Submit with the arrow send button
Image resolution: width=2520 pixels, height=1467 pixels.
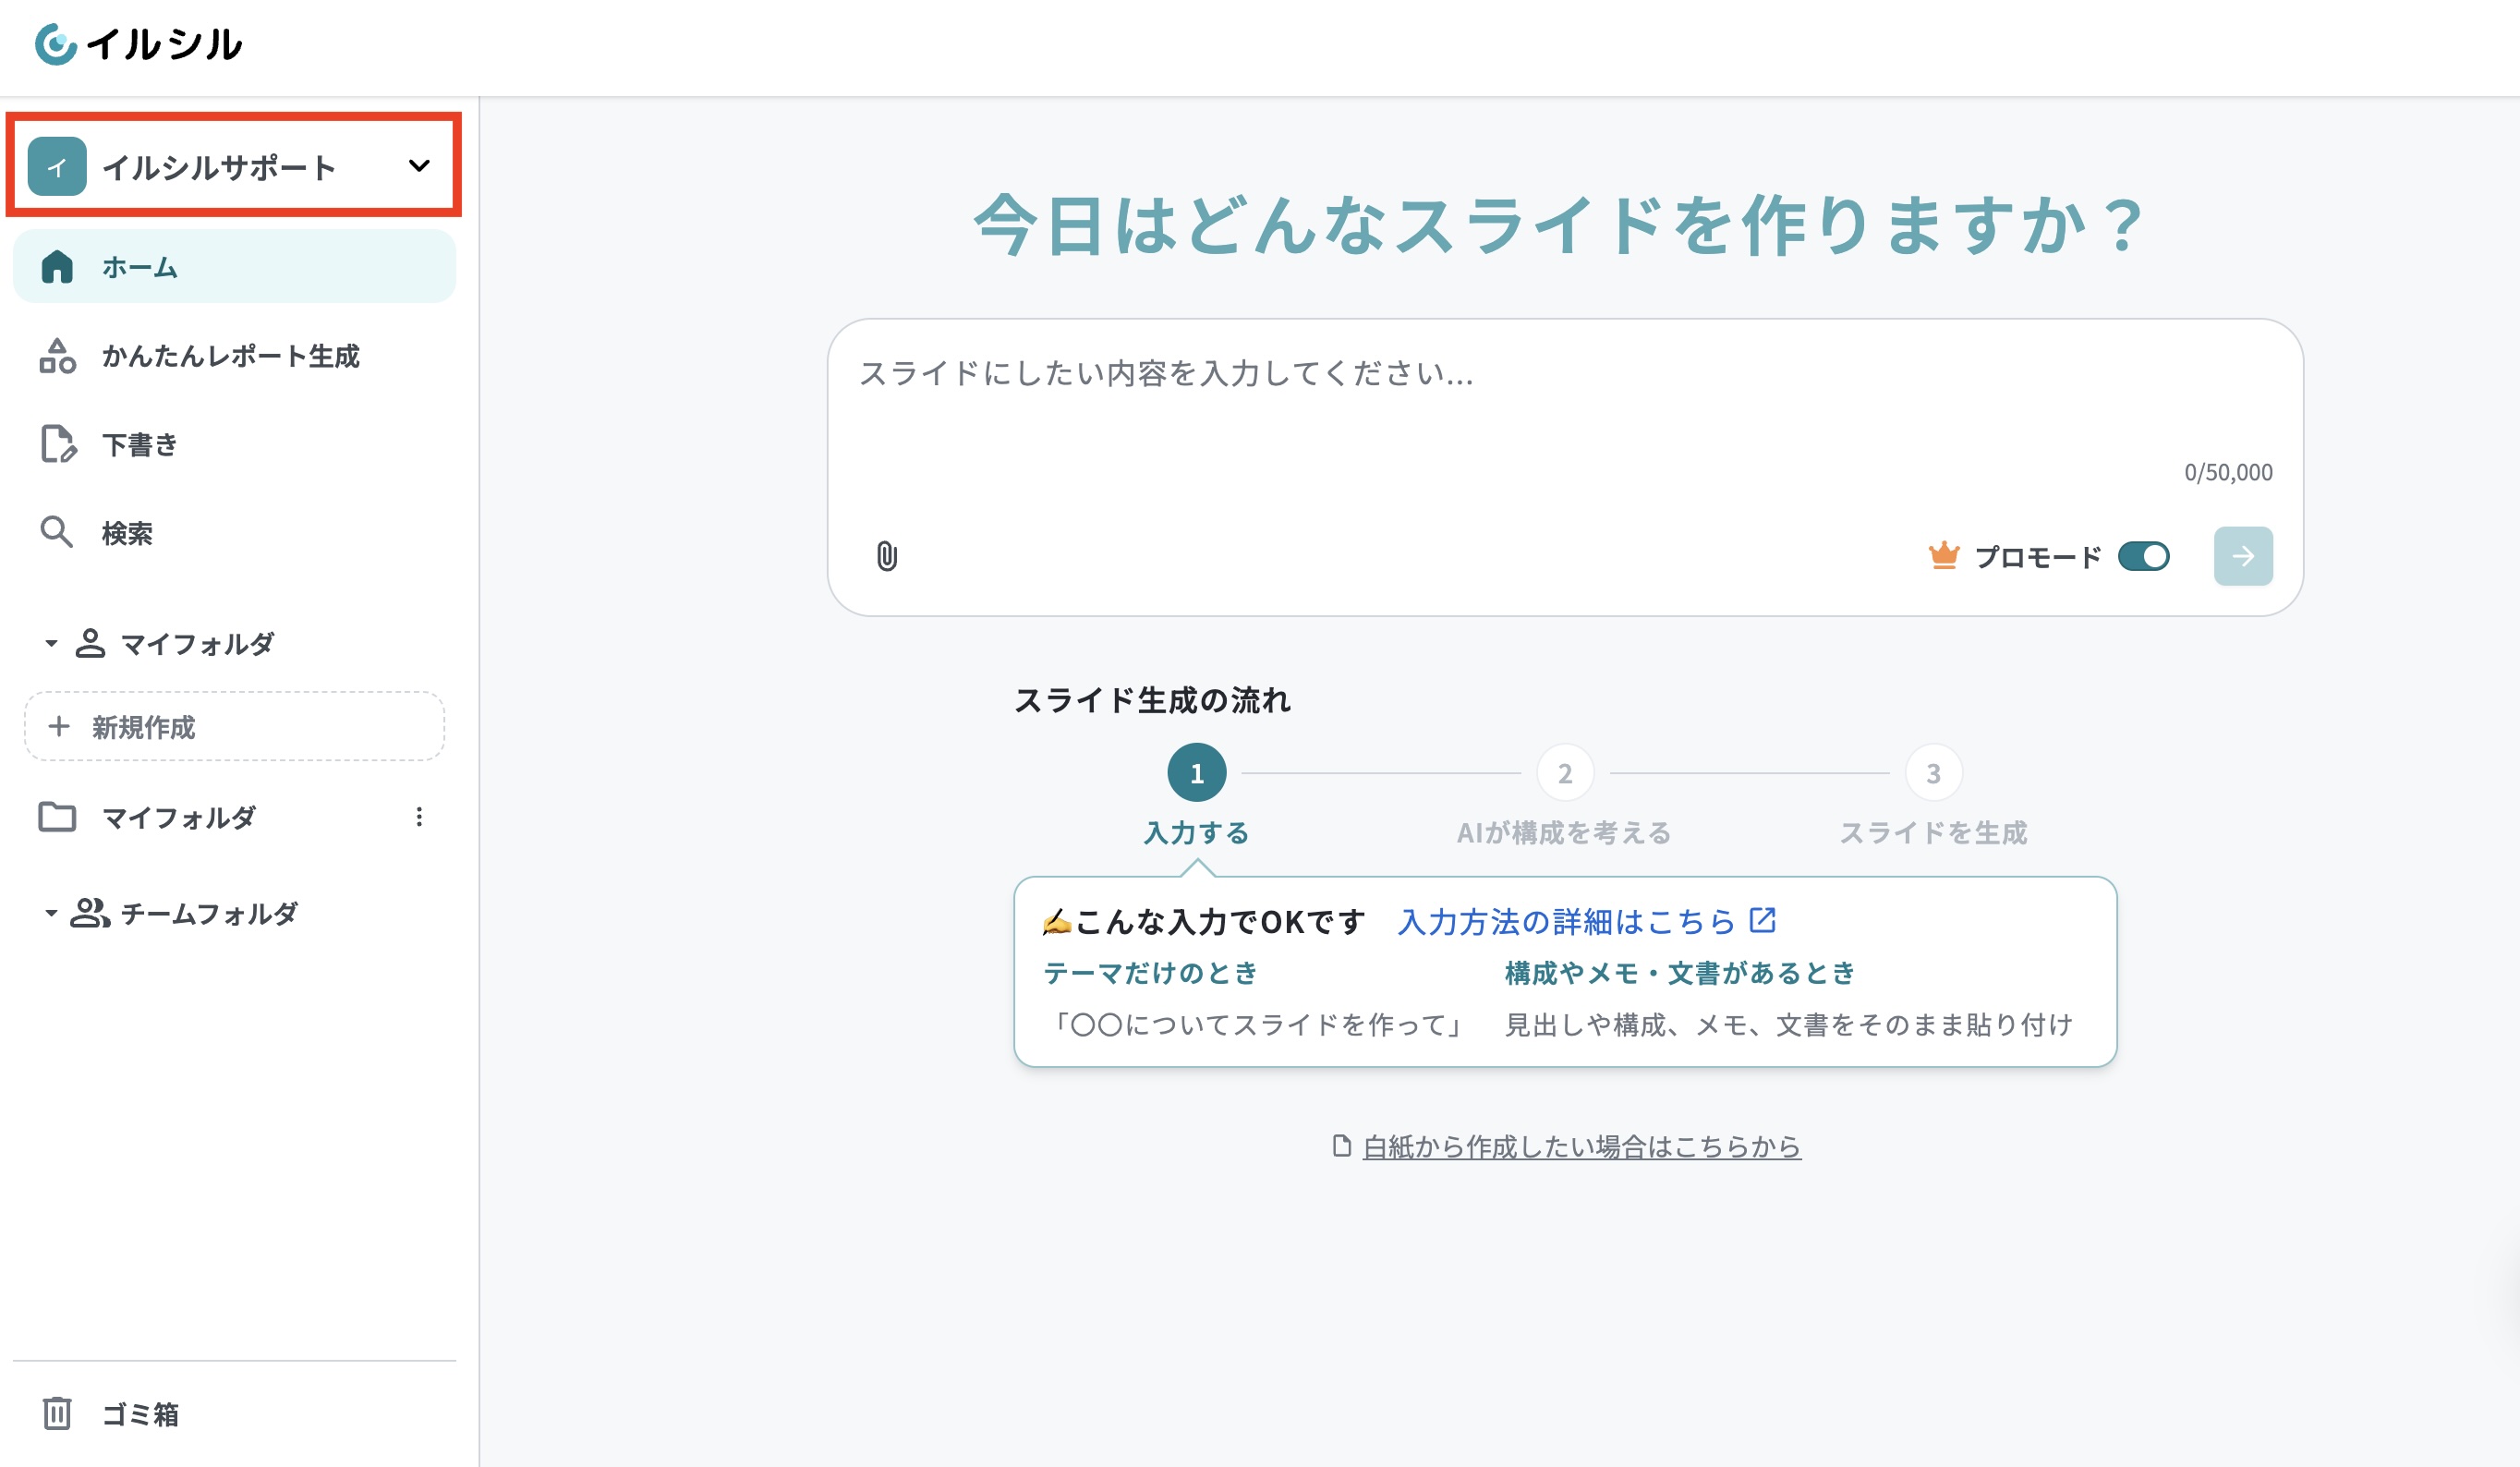[2243, 556]
